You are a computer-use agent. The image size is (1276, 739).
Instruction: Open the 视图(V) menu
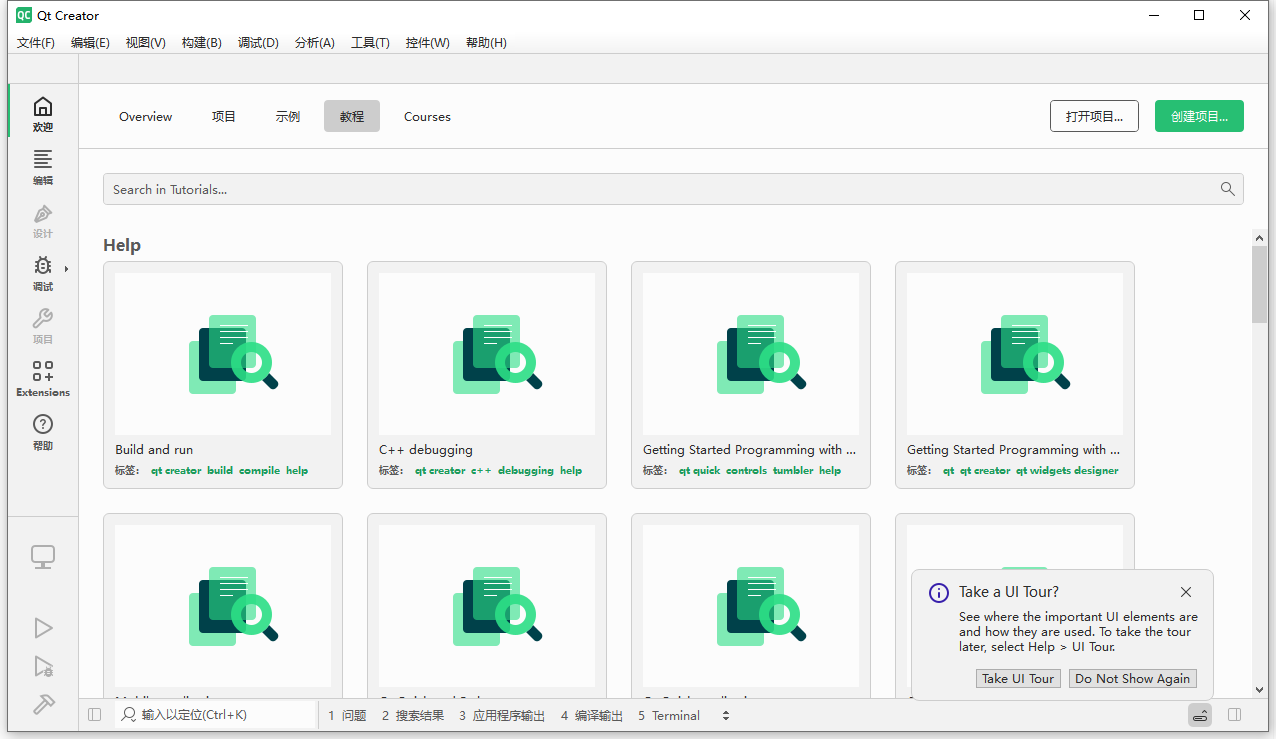point(146,43)
